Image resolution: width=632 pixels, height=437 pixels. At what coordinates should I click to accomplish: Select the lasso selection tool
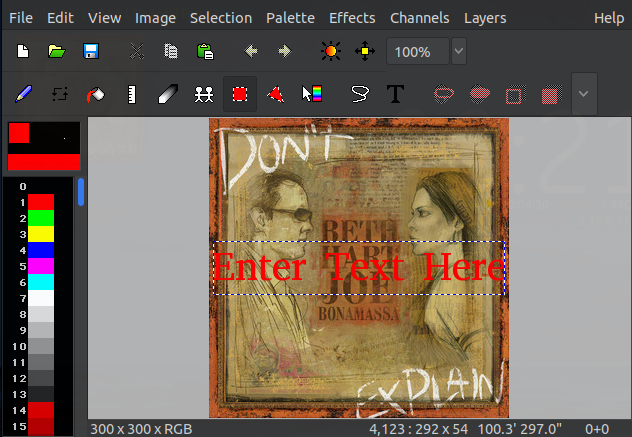click(360, 94)
